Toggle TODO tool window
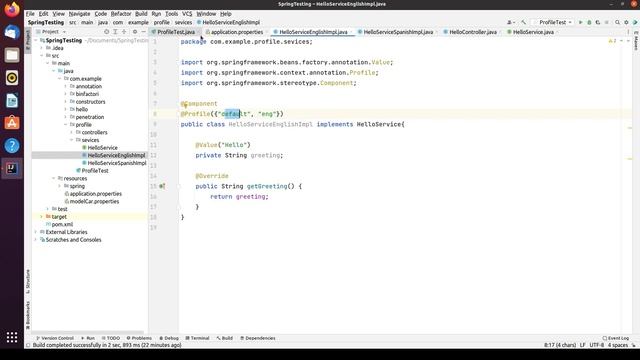This screenshot has height=360, width=640. (111, 338)
